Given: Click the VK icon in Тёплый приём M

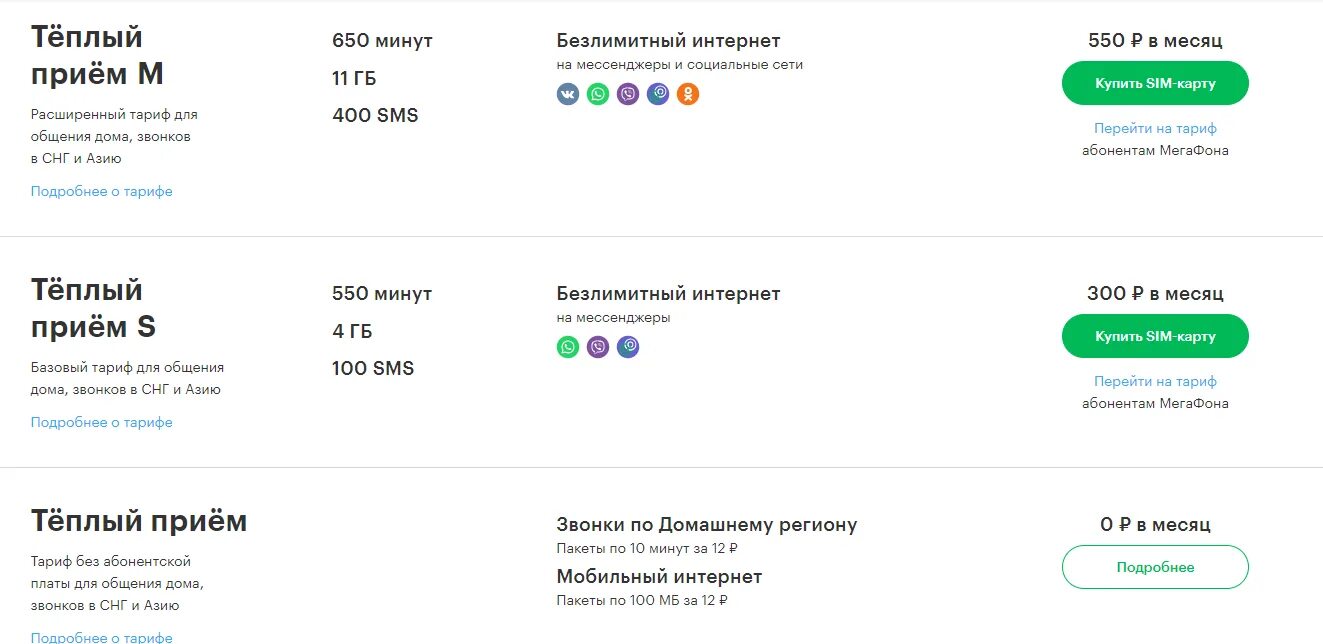Looking at the screenshot, I should (568, 94).
